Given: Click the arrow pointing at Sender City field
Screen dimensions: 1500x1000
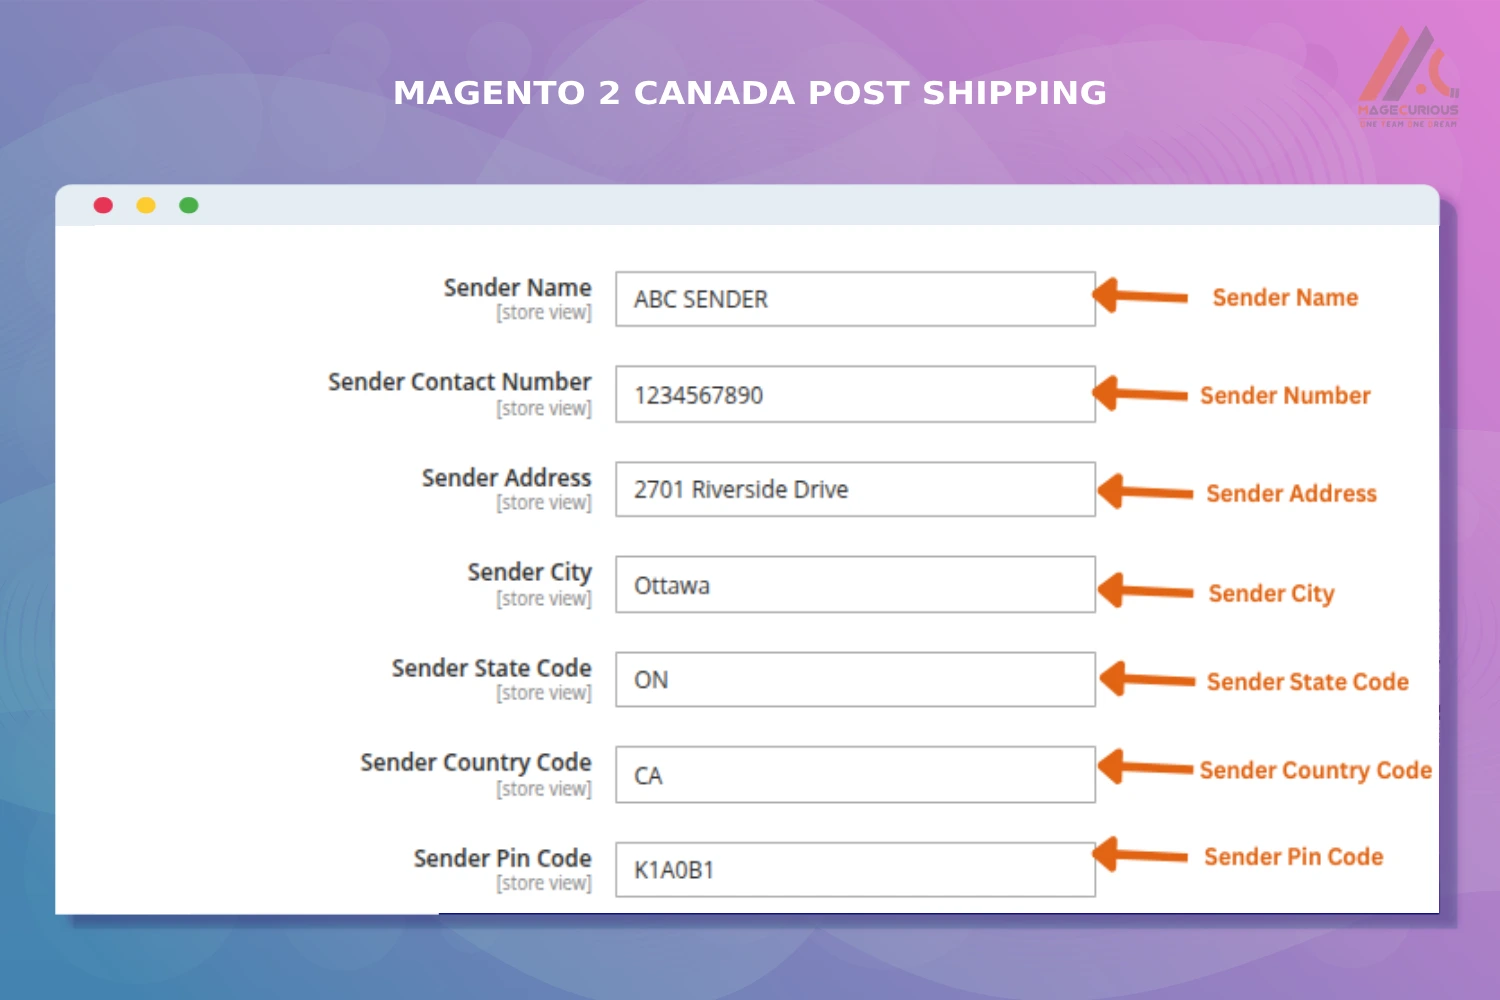Looking at the screenshot, I should coord(1145,590).
